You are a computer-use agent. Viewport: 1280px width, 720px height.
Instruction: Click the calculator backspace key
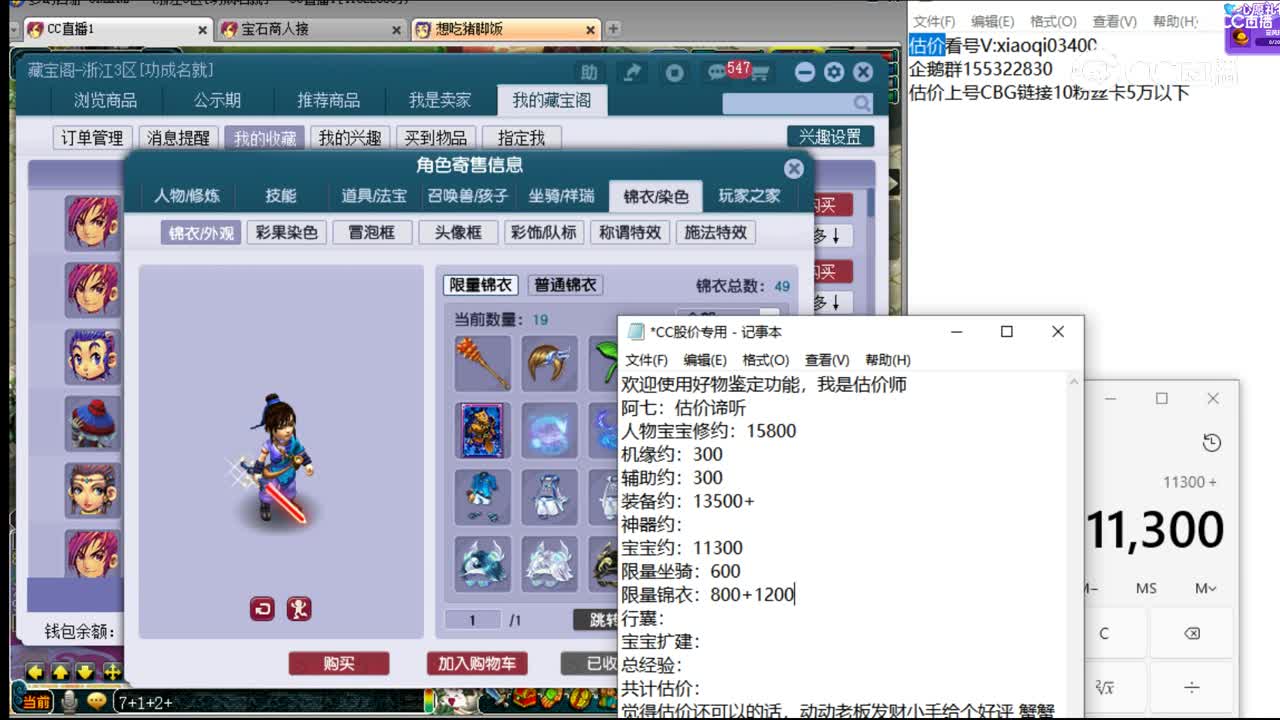[1191, 633]
